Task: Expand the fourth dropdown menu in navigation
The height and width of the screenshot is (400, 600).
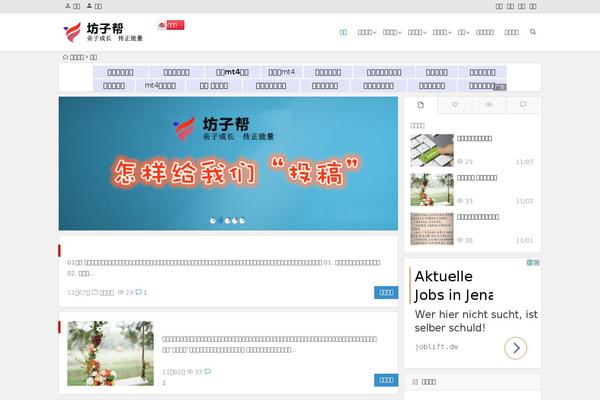Action: tap(442, 32)
